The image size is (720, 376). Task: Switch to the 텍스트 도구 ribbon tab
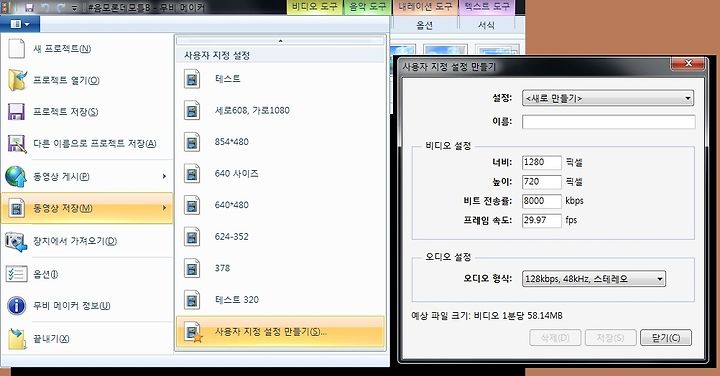point(487,7)
